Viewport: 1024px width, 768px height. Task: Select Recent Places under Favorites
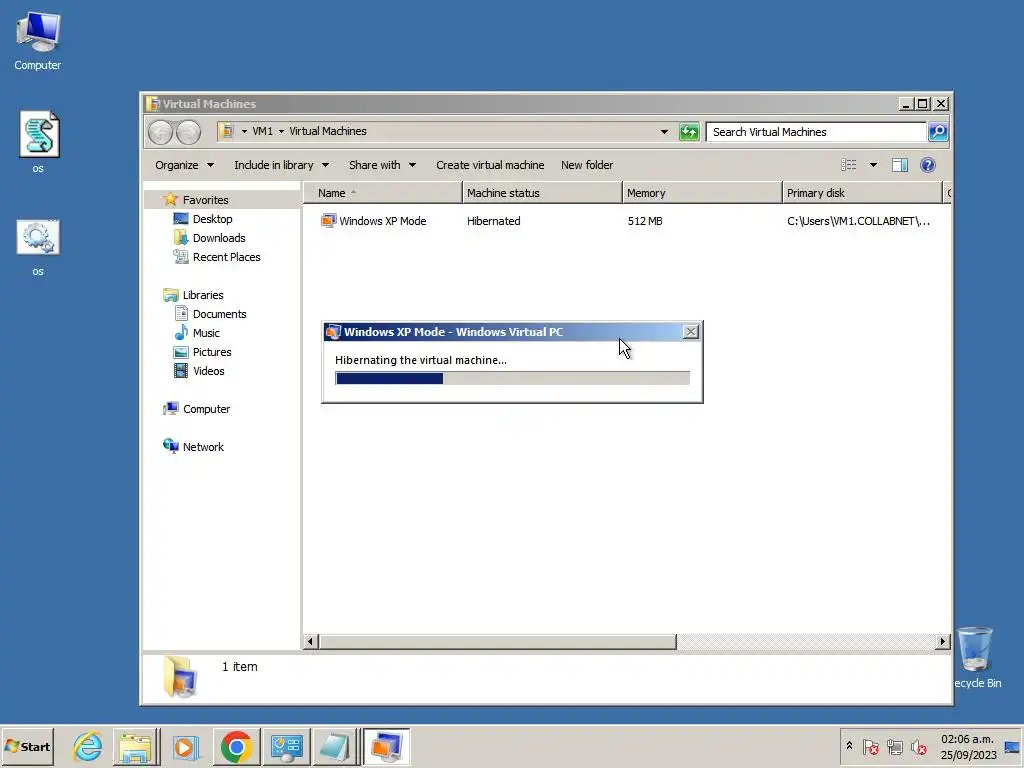(x=226, y=257)
